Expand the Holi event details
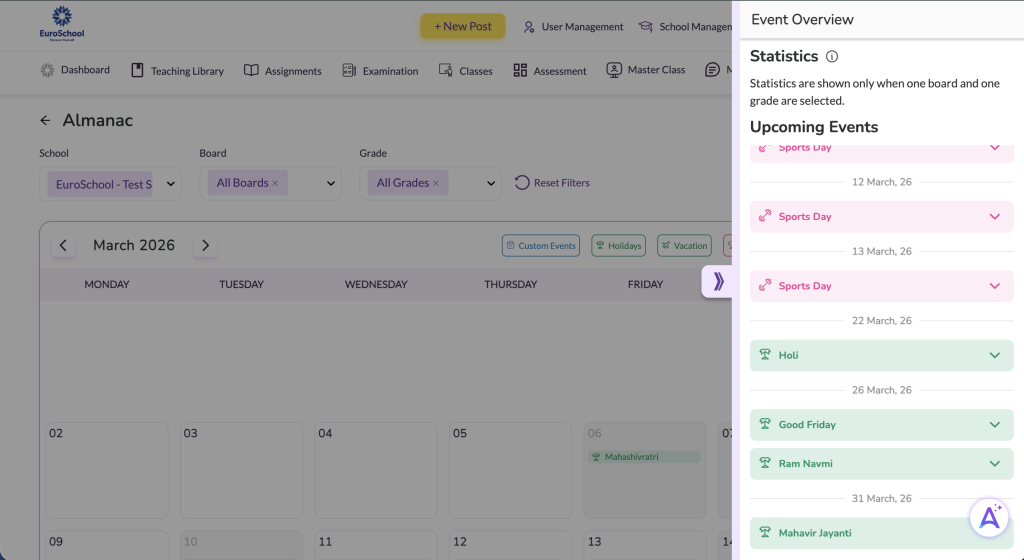Image resolution: width=1024 pixels, height=560 pixels. click(x=994, y=356)
